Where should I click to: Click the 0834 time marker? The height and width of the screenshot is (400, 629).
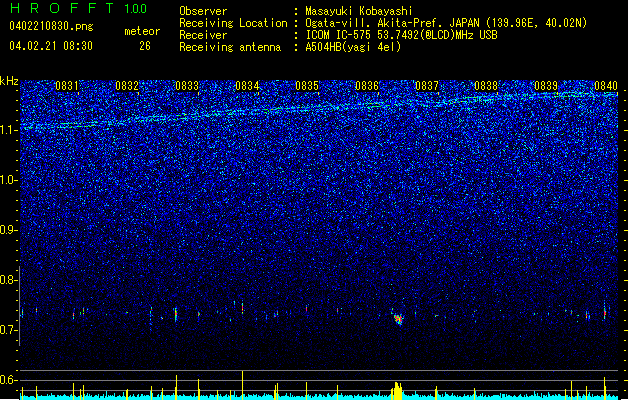pyautogui.click(x=247, y=86)
